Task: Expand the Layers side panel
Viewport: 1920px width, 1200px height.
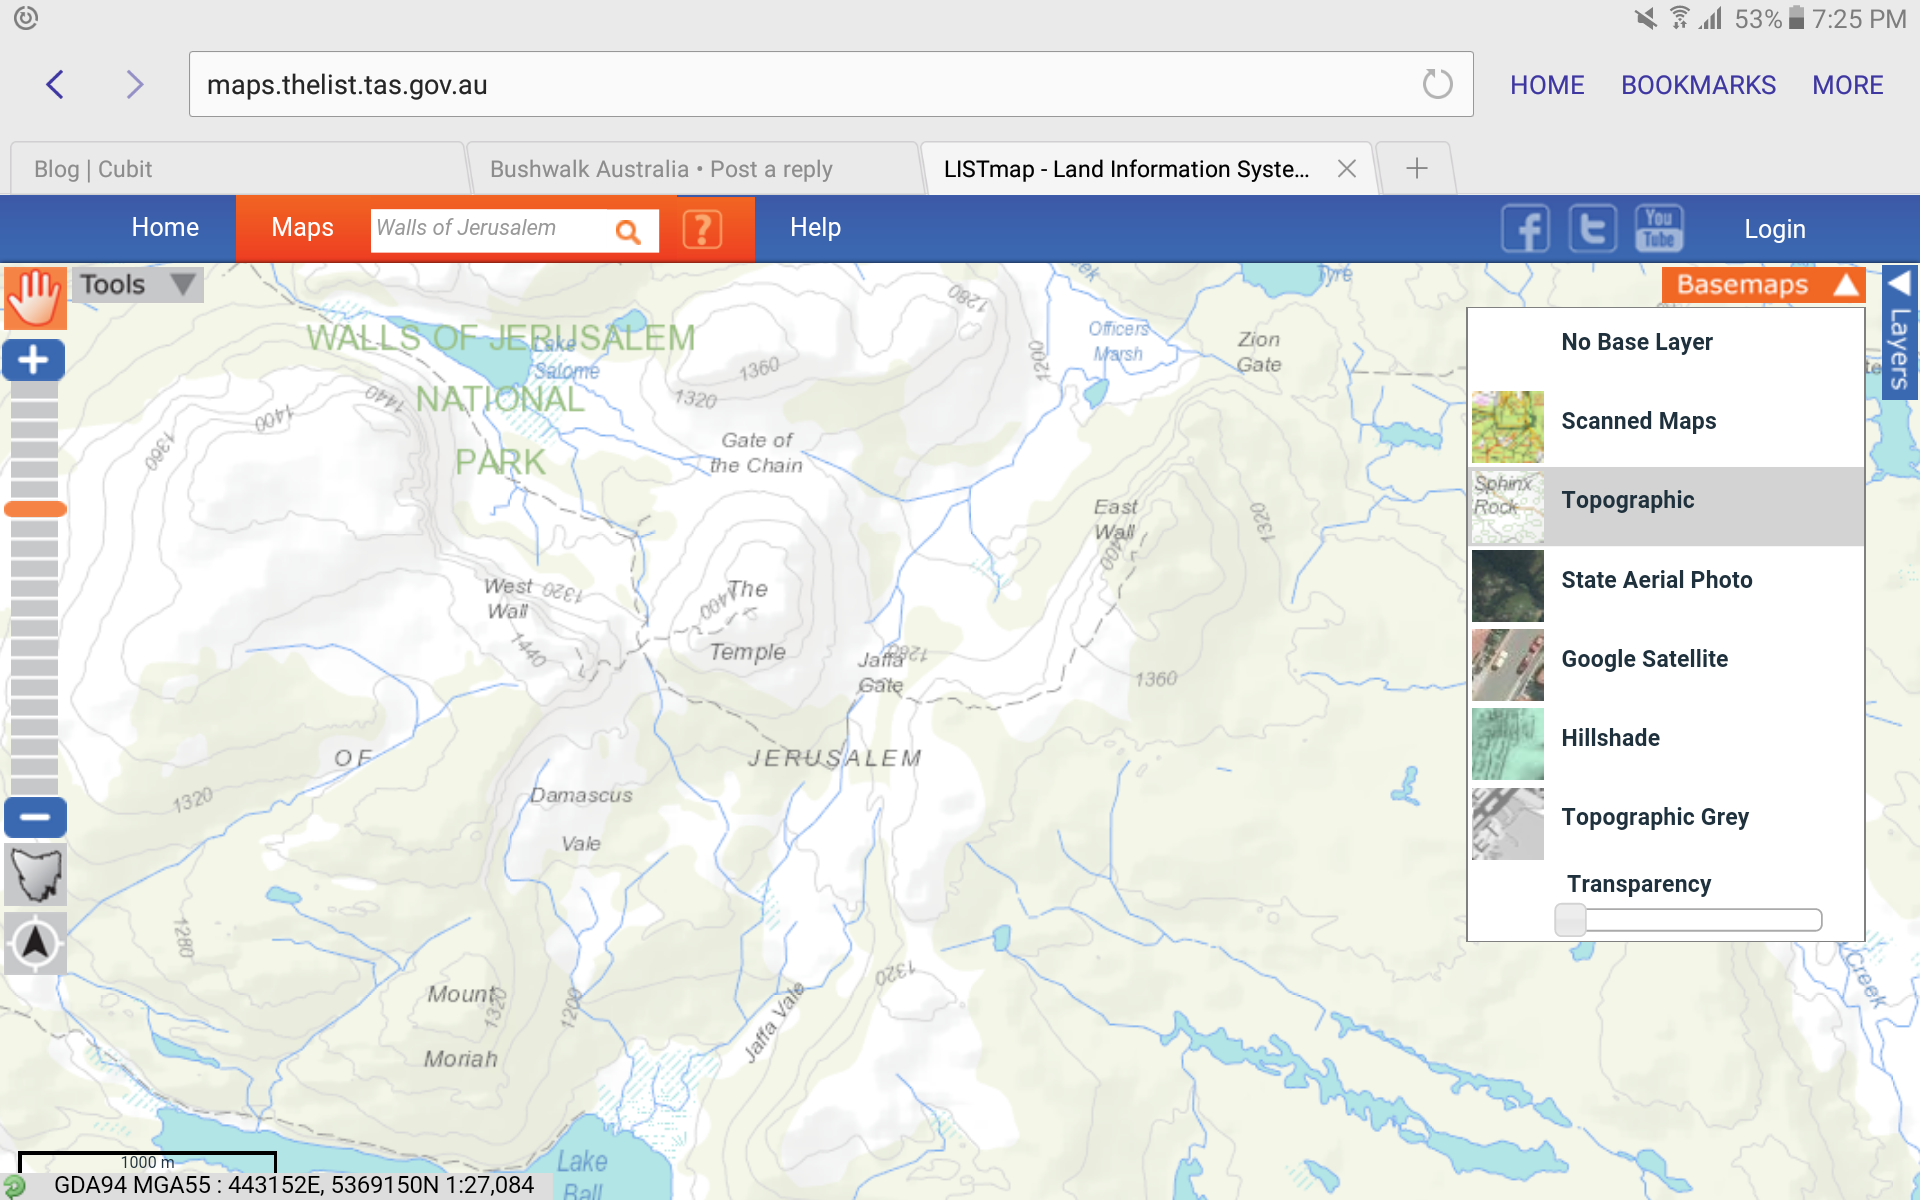Action: click(1899, 333)
